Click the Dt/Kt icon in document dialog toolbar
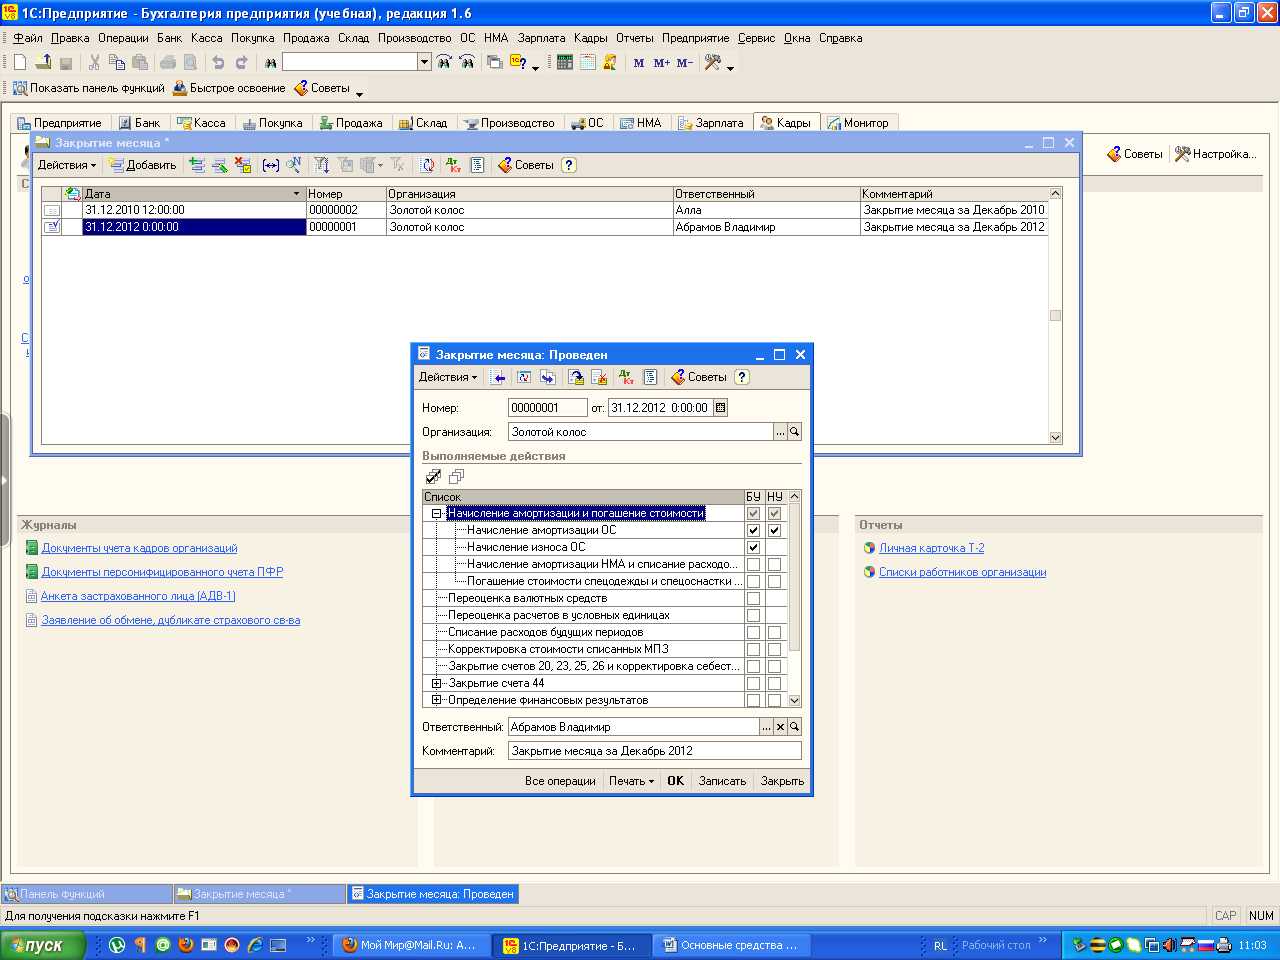The height and width of the screenshot is (960, 1280). [627, 377]
